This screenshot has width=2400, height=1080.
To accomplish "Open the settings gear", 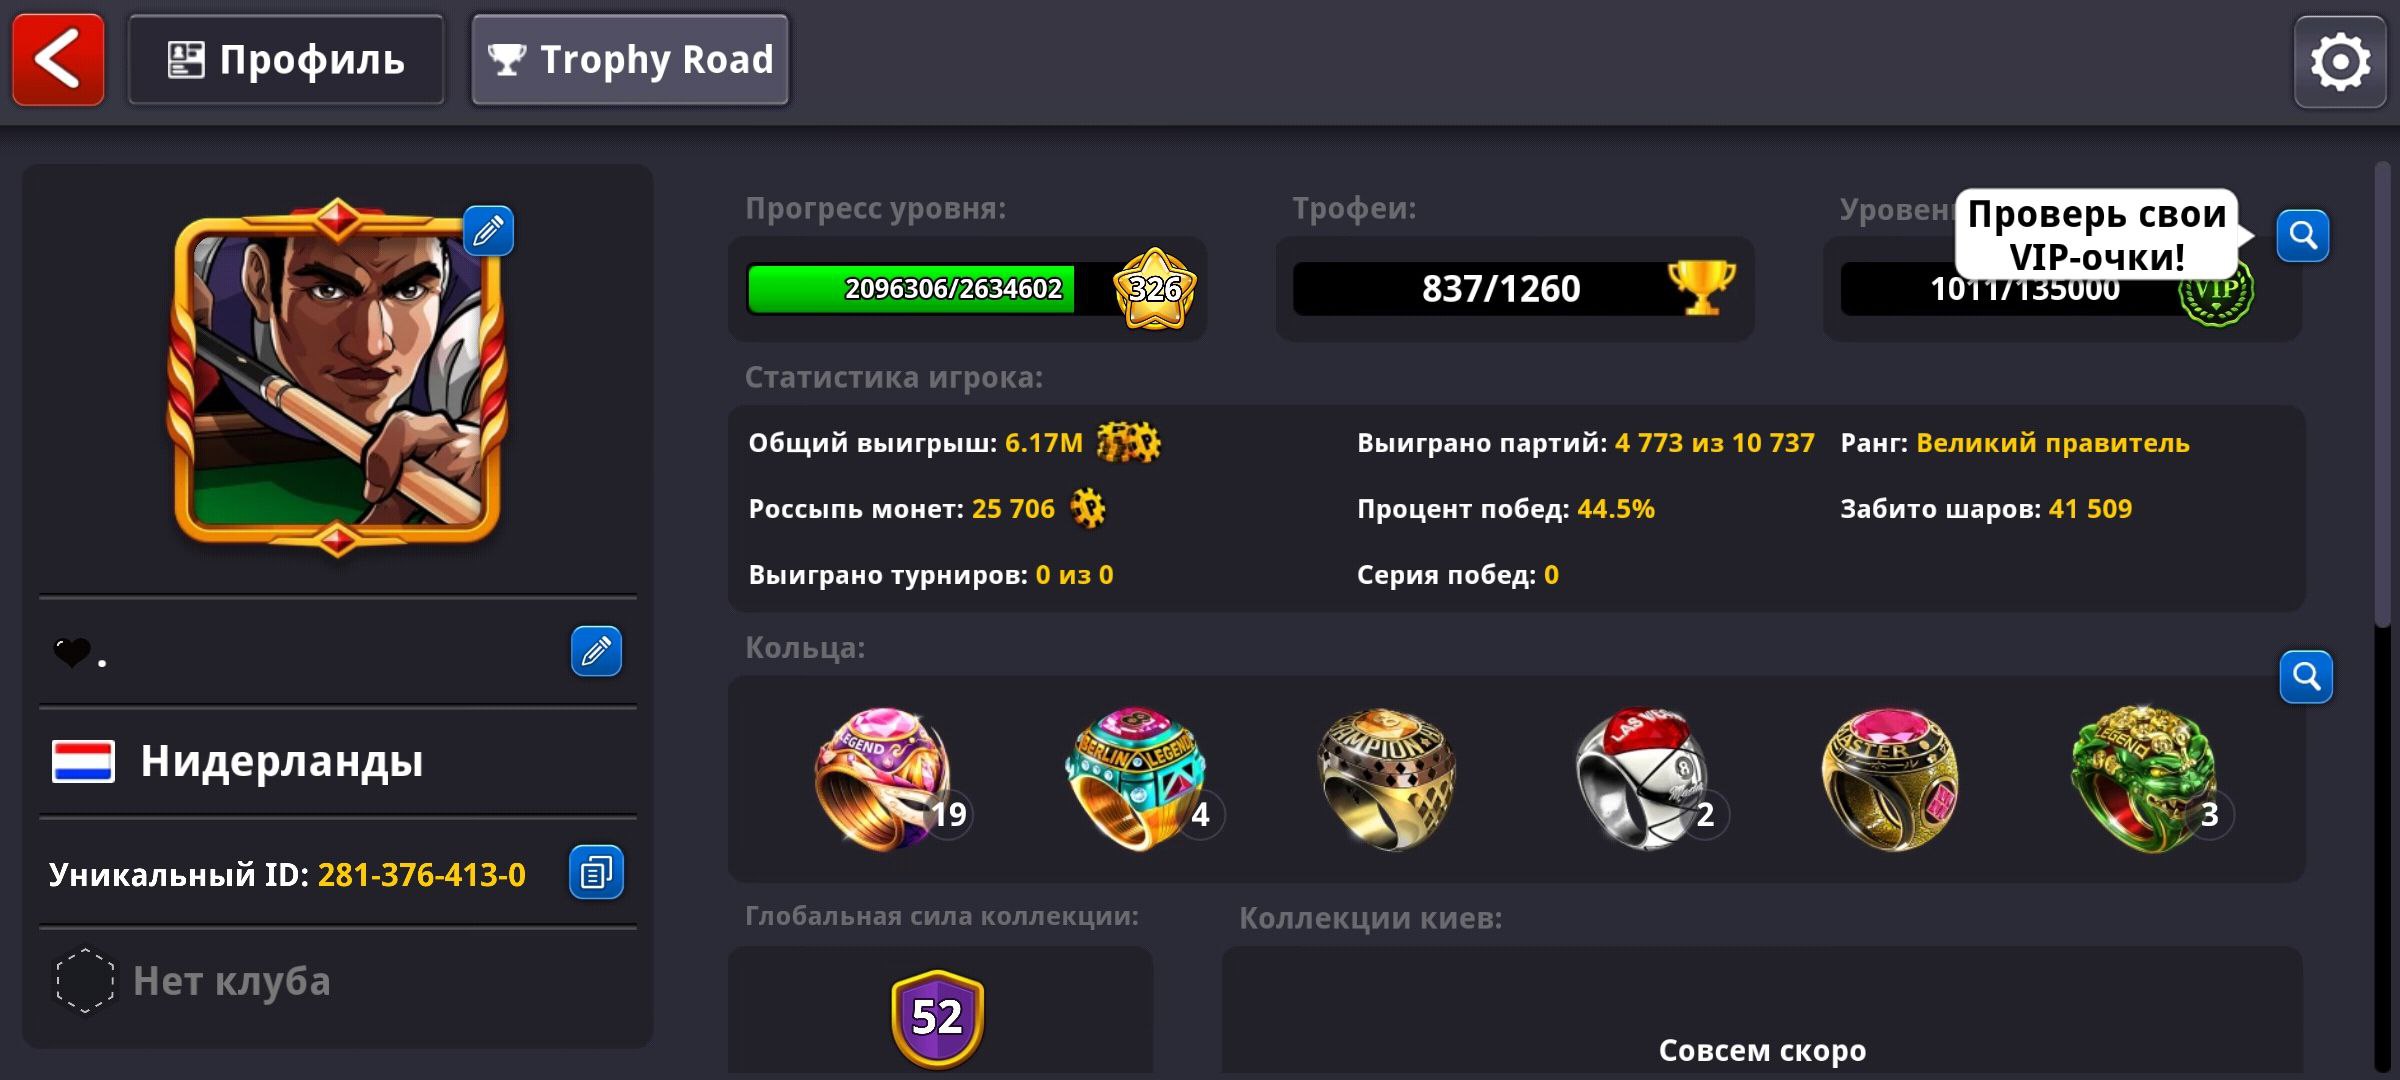I will click(2340, 62).
